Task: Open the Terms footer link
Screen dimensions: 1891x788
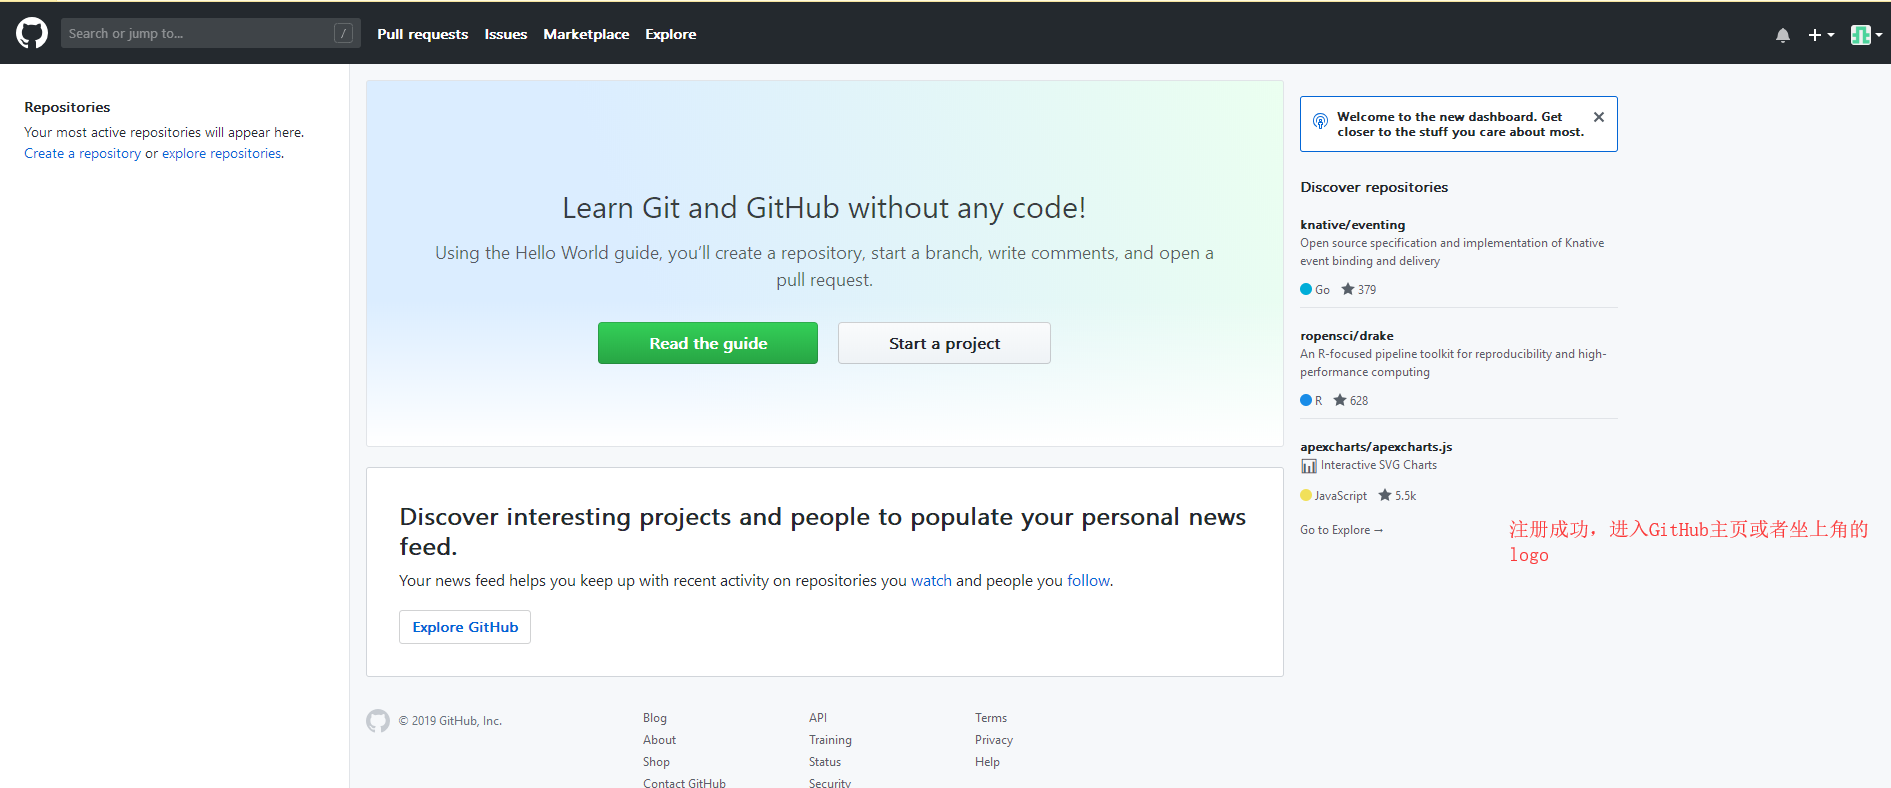Action: pyautogui.click(x=991, y=718)
